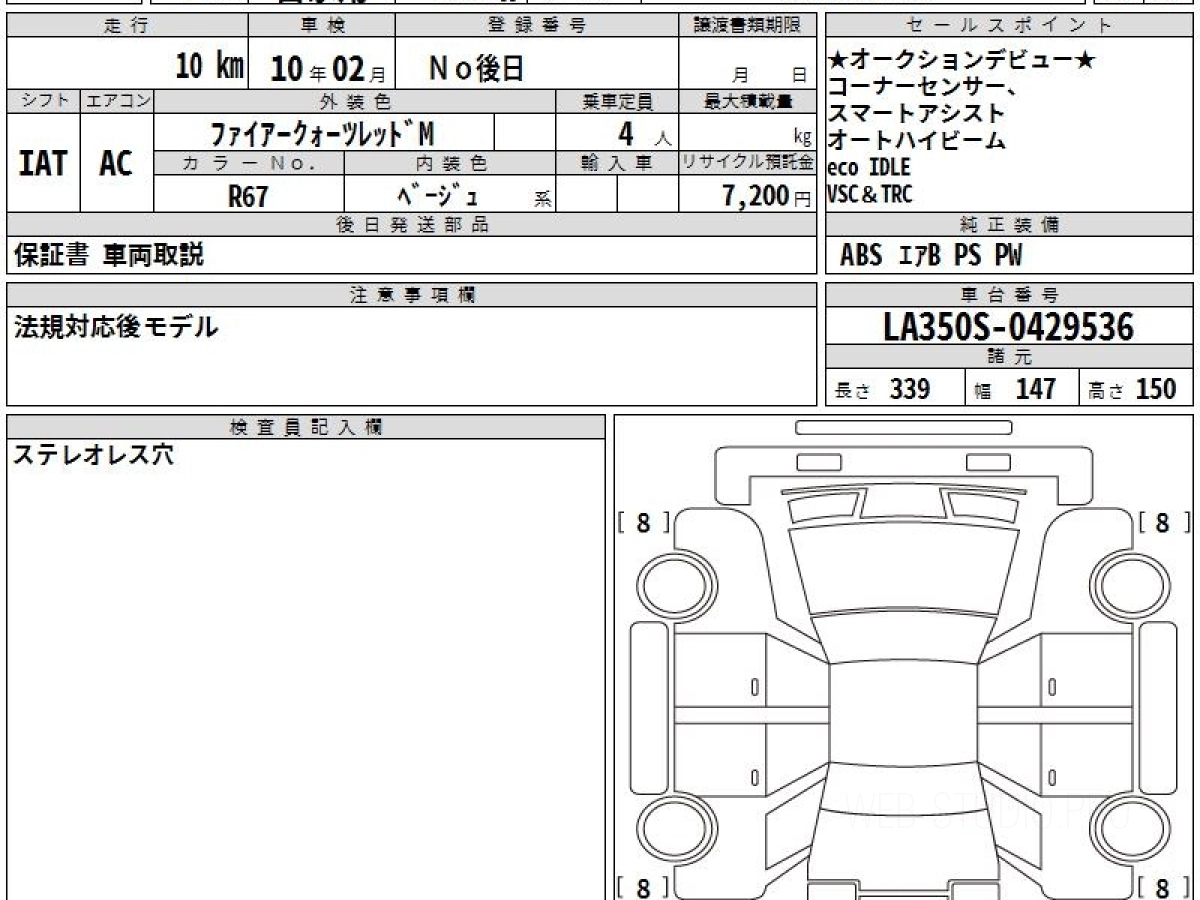The width and height of the screenshot is (1200, 900).
Task: Select the カラーNo. label
Action: tap(249, 163)
